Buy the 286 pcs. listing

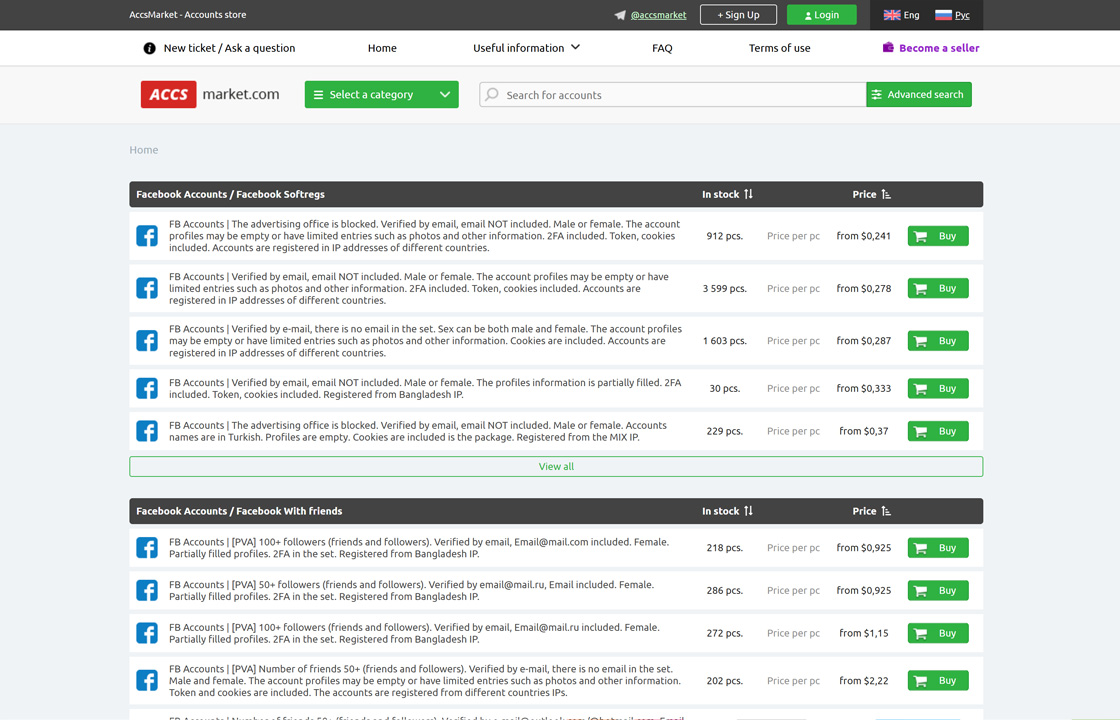938,591
